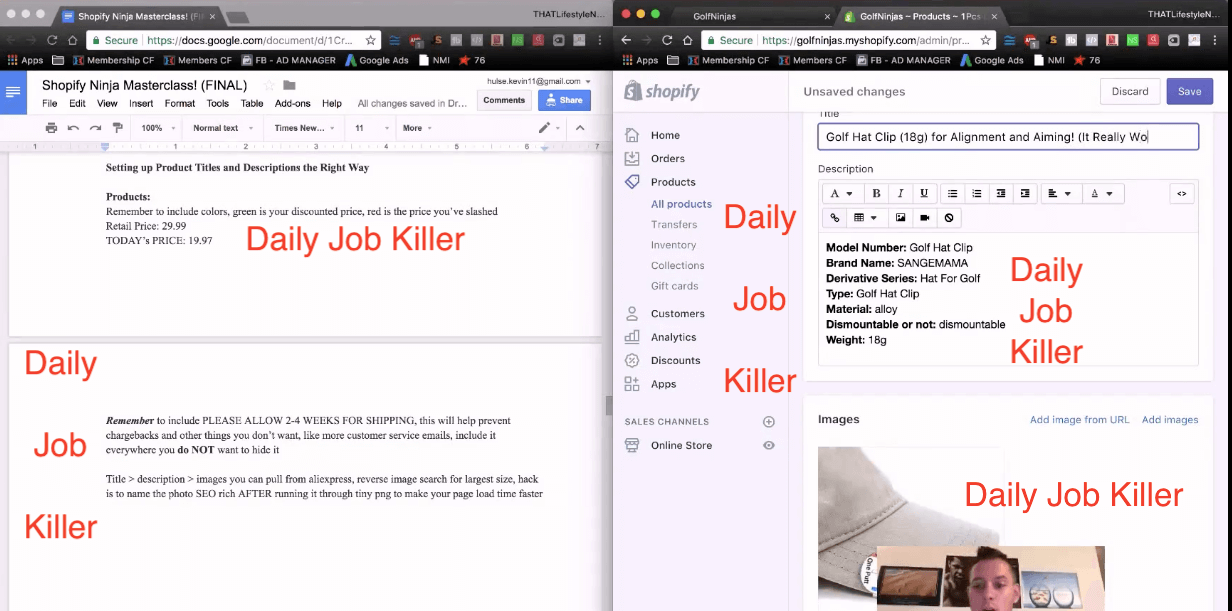Show HTML view in description editor
This screenshot has height=611, width=1232.
[1182, 193]
